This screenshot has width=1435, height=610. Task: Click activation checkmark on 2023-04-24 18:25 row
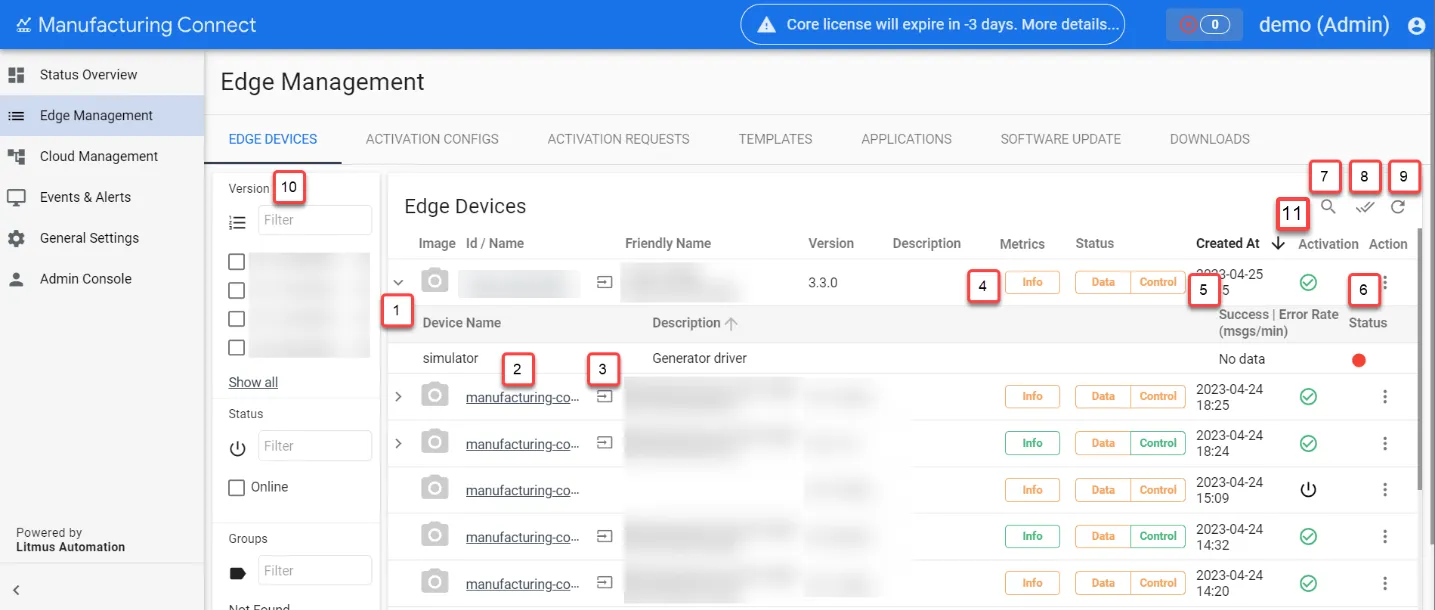pos(1307,397)
